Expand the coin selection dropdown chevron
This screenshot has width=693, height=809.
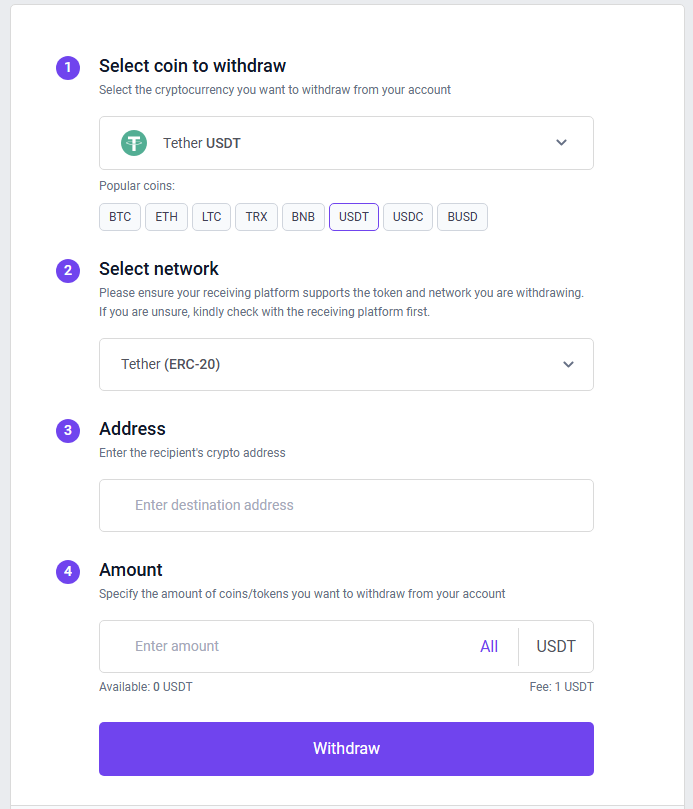tap(561, 143)
